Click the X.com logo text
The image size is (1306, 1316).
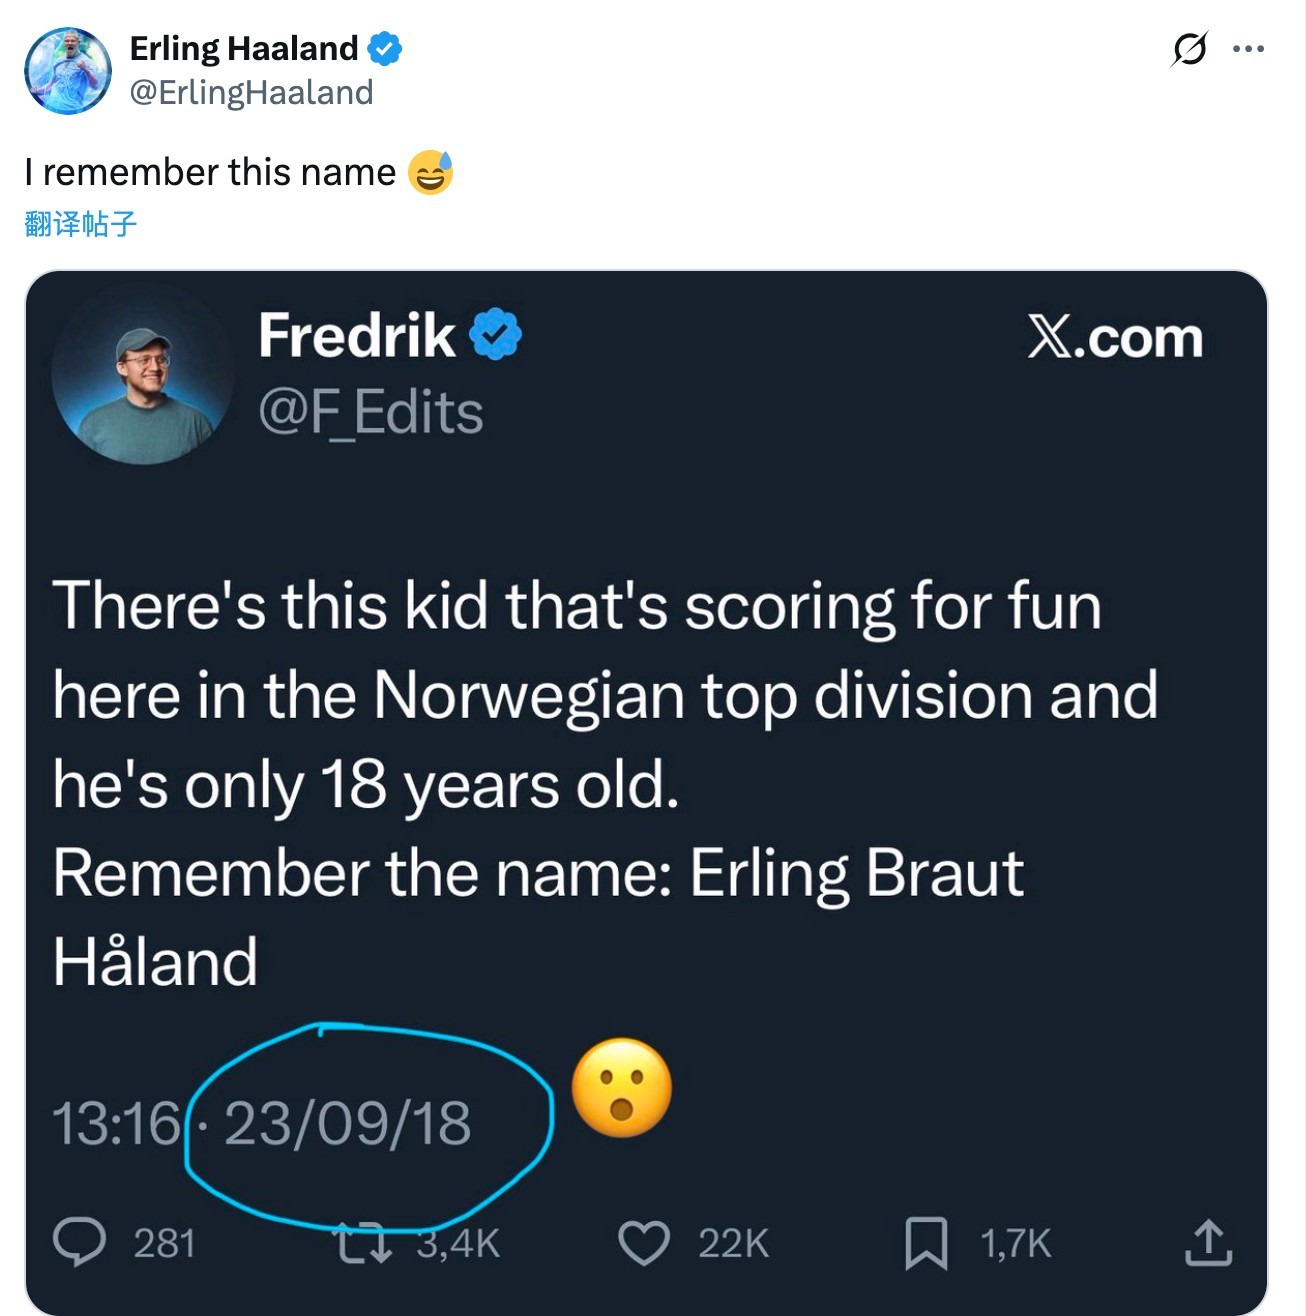[1114, 337]
